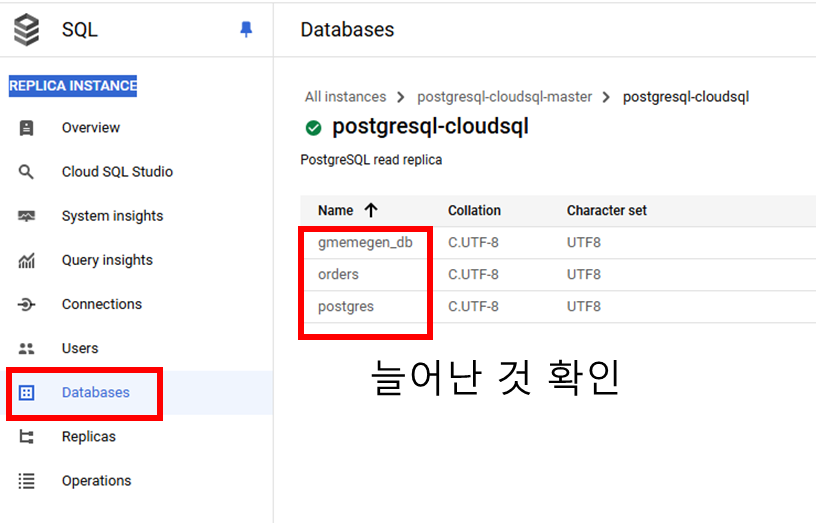Click UTF8 character set in postgres row
This screenshot has height=523, width=816.
click(x=584, y=307)
